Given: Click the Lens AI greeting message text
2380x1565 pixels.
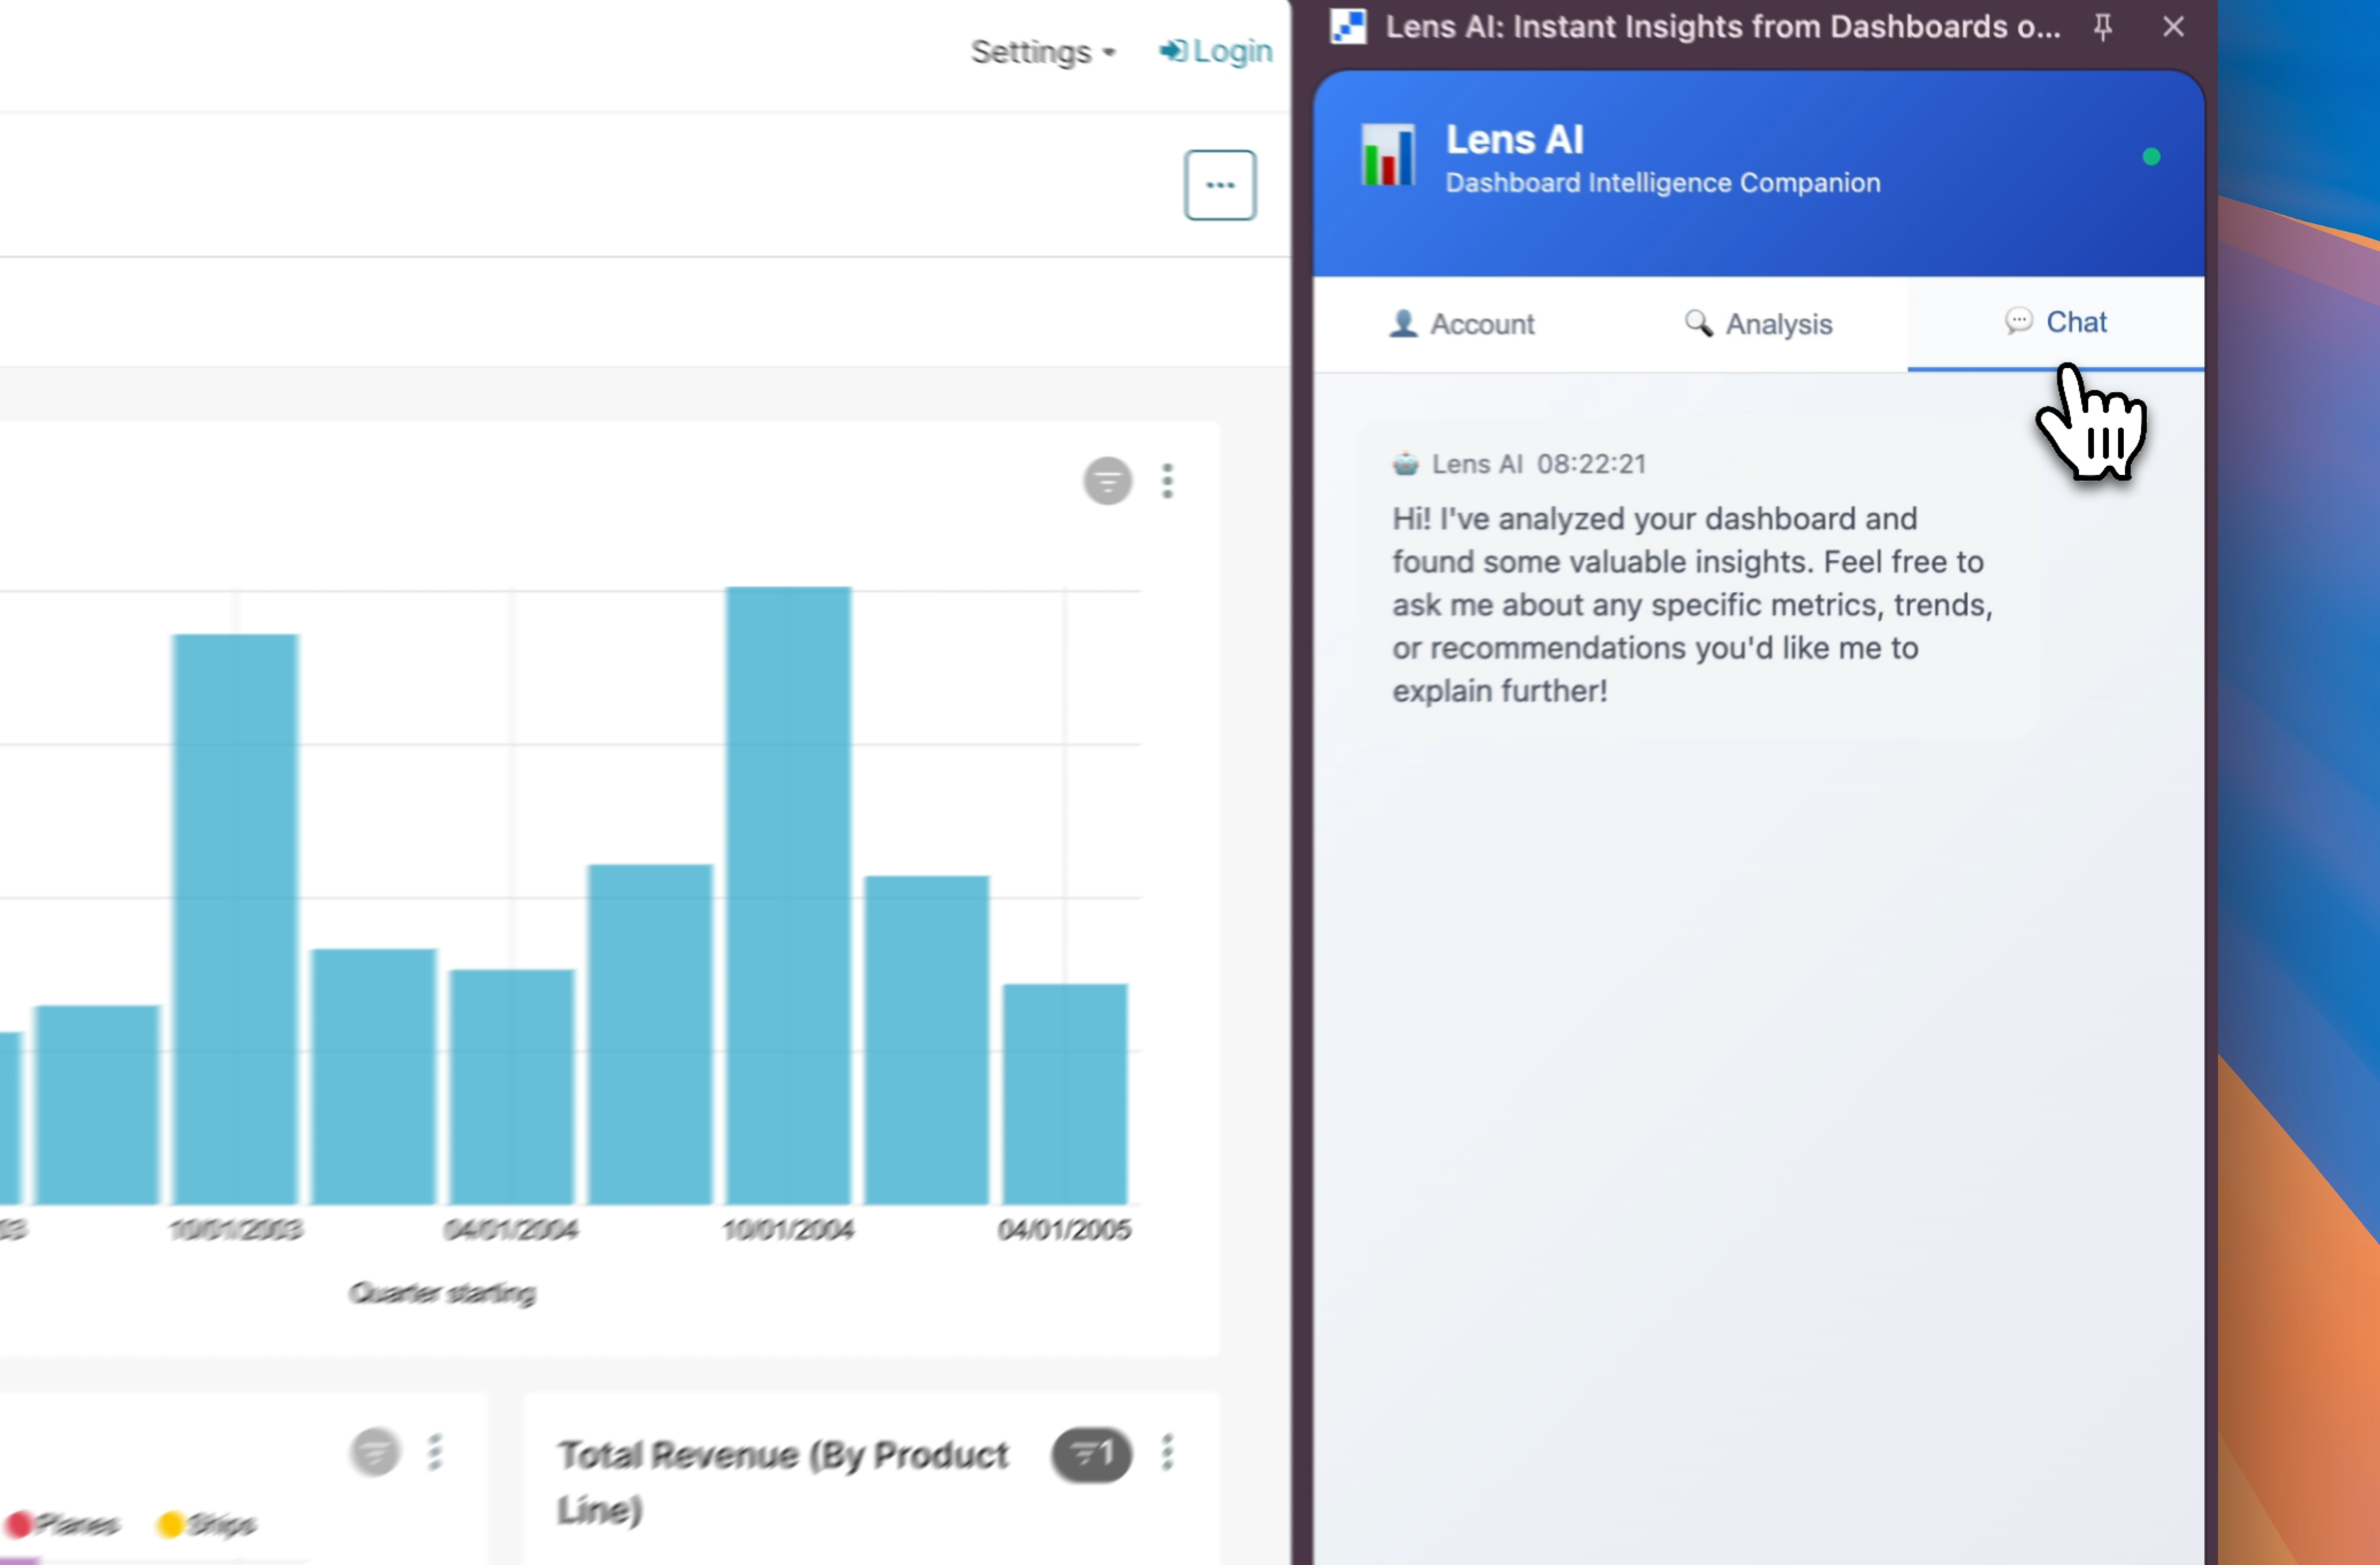Looking at the screenshot, I should coord(1692,605).
